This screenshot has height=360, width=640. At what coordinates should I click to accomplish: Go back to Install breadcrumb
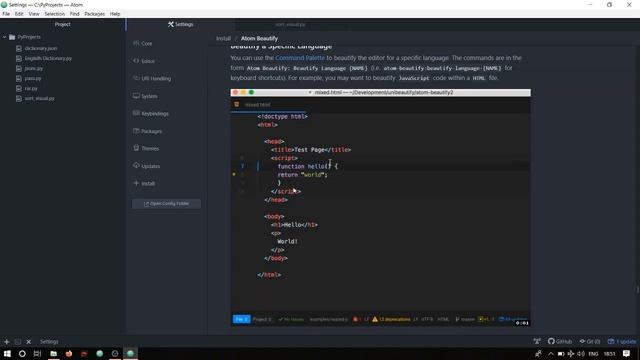pos(223,38)
